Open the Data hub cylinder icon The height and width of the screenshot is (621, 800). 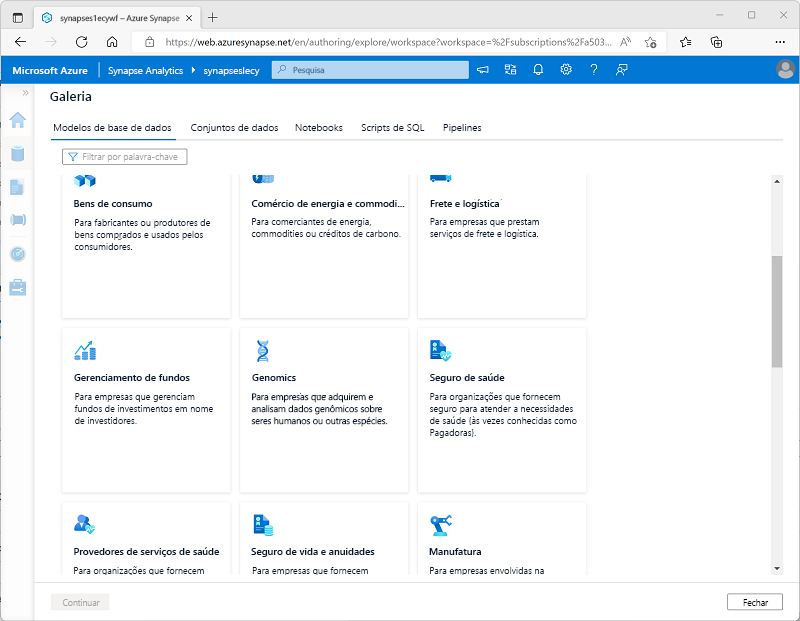point(18,154)
